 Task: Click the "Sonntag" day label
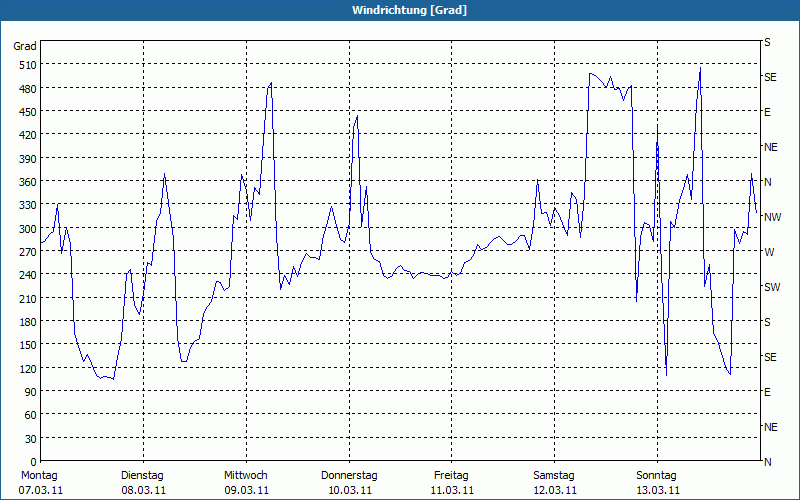[x=657, y=476]
